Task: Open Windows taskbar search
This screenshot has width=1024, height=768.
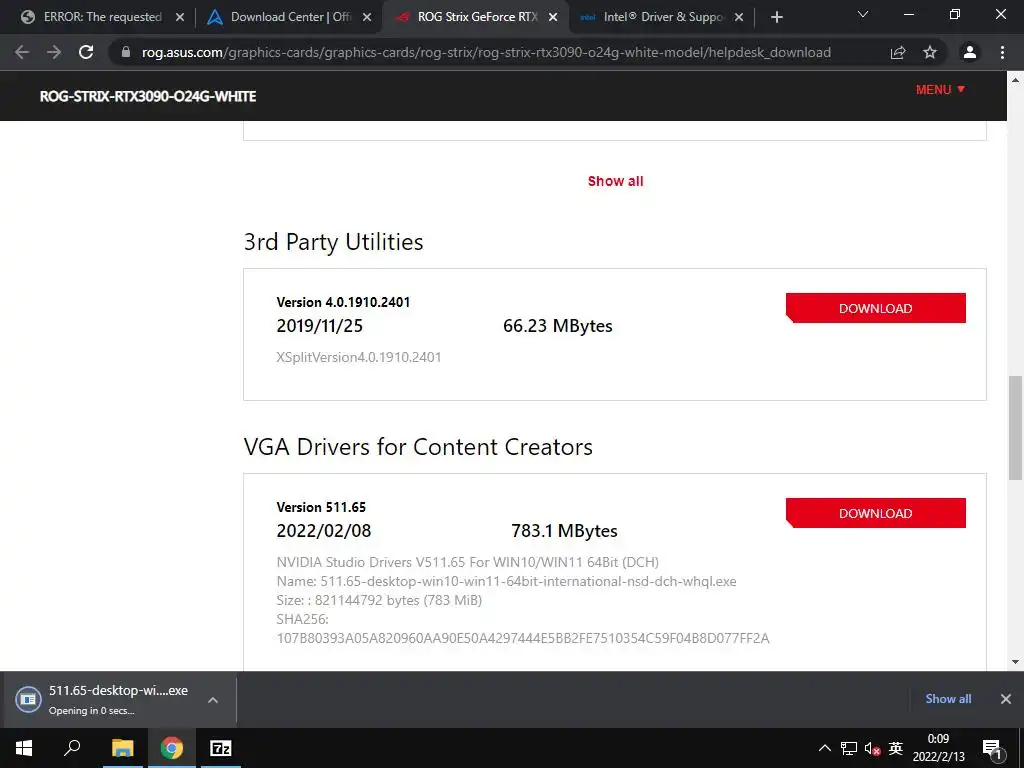Action: [72, 748]
